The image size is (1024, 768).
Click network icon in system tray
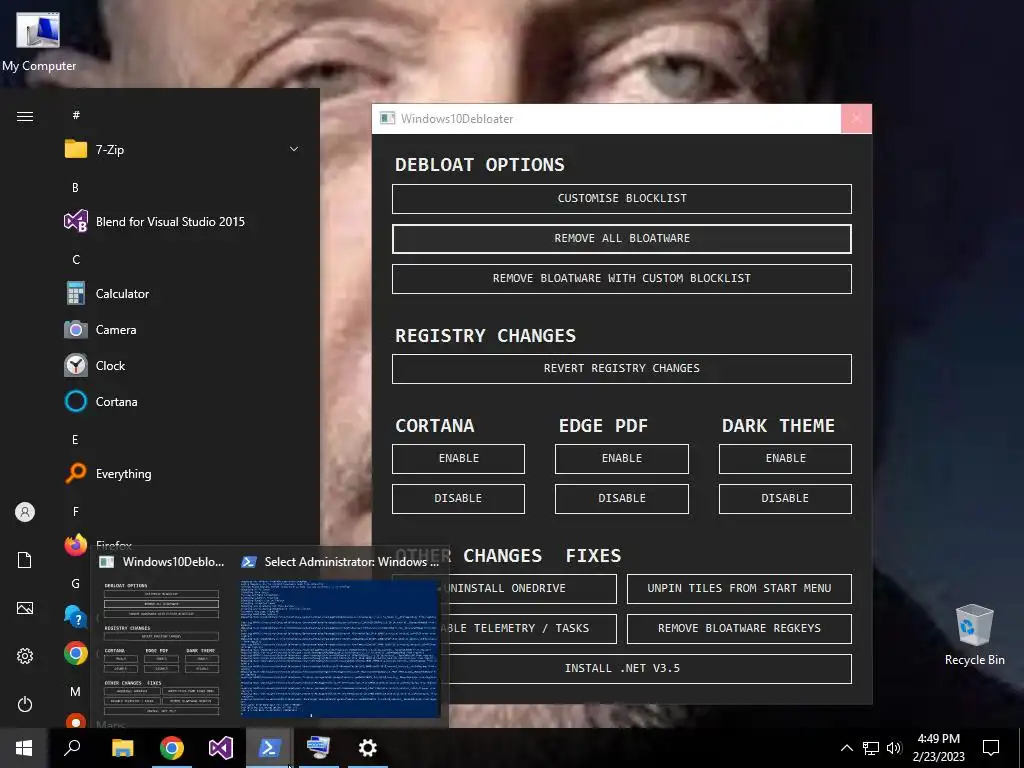tap(871, 748)
